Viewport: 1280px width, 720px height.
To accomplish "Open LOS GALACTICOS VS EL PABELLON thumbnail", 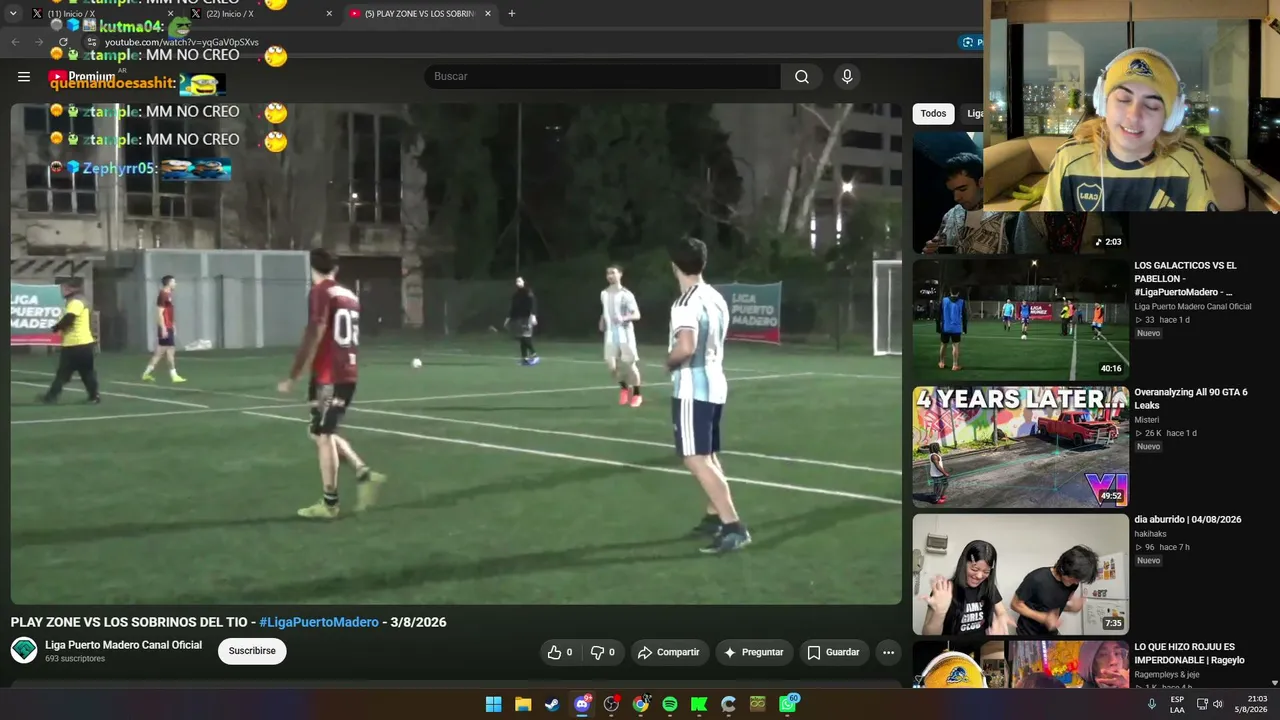I will (1020, 319).
